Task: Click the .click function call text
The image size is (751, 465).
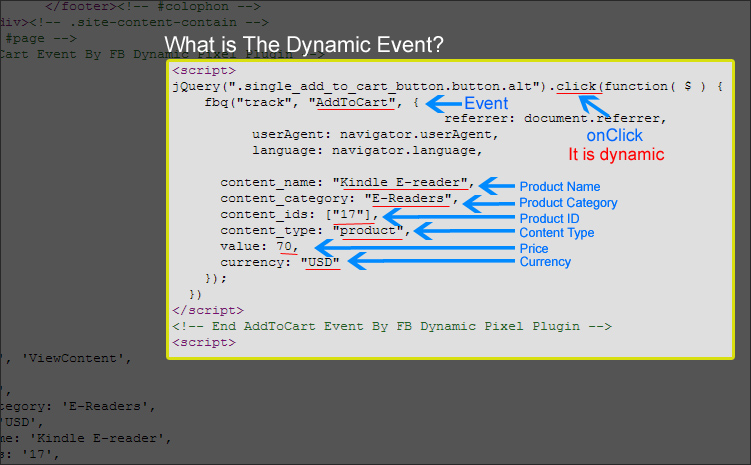Action: [576, 86]
